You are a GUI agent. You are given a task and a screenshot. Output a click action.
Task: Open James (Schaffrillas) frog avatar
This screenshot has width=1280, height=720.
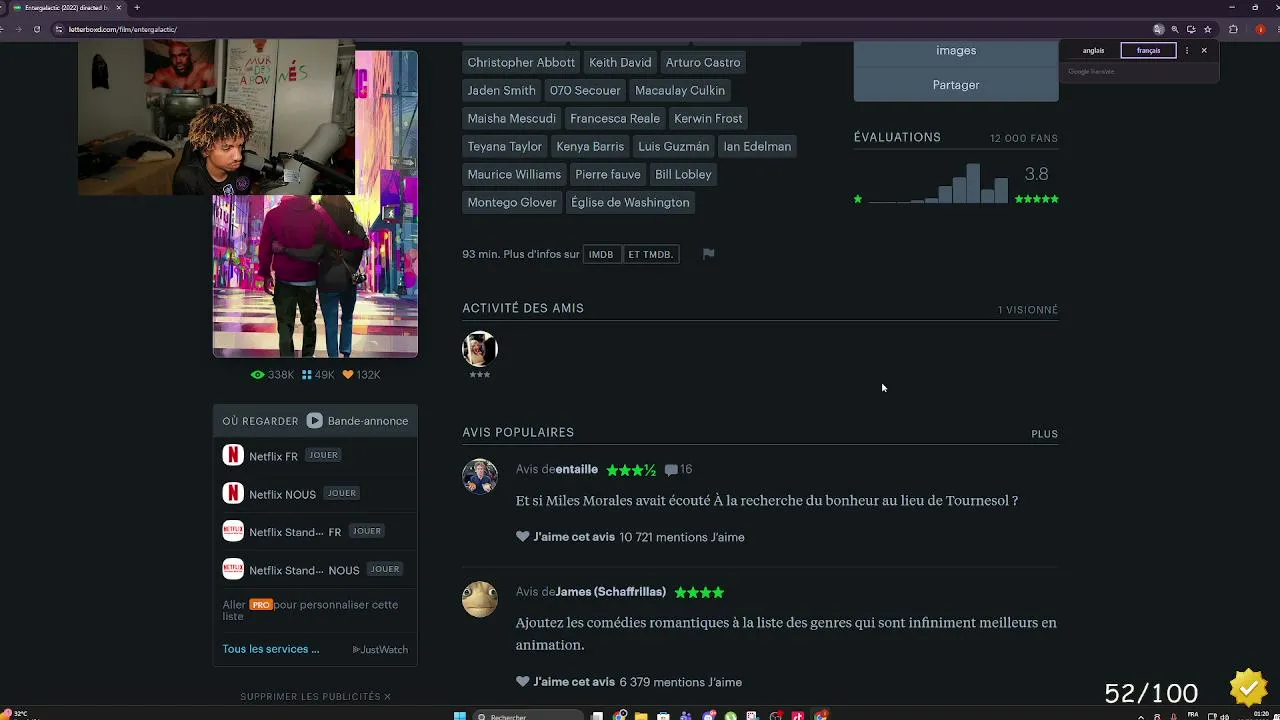click(x=480, y=599)
